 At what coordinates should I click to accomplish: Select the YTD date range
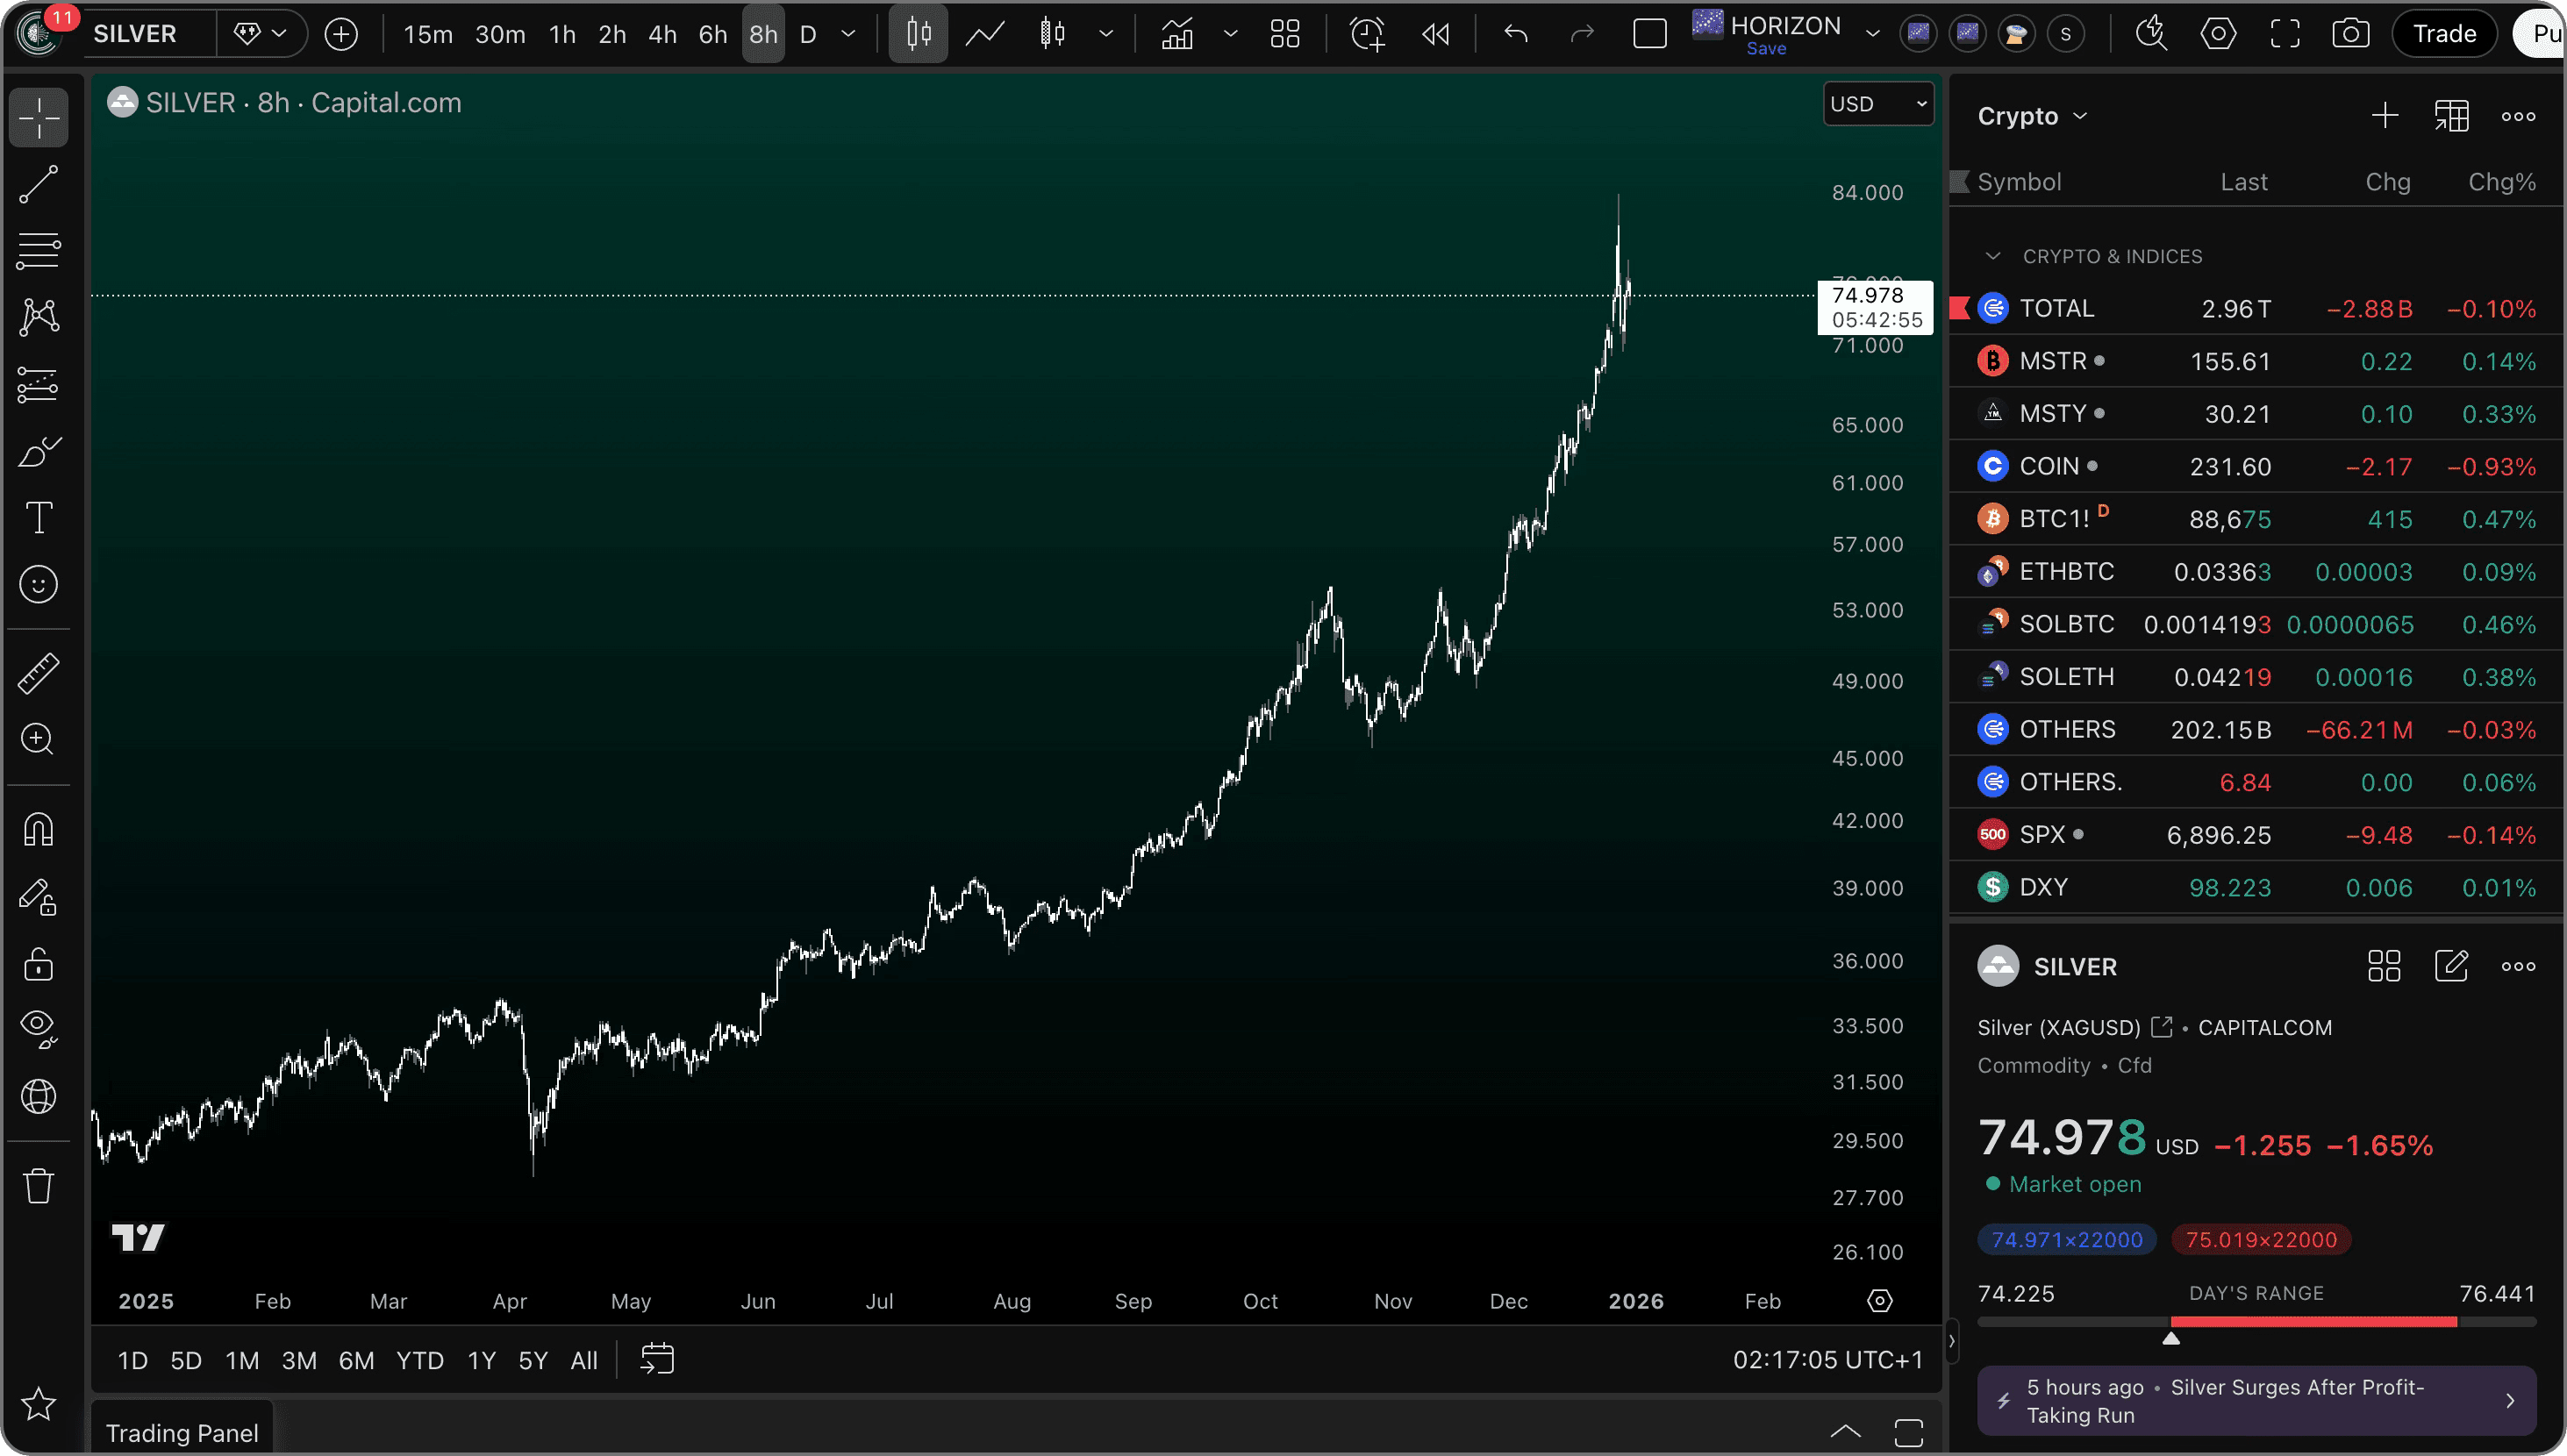click(419, 1360)
